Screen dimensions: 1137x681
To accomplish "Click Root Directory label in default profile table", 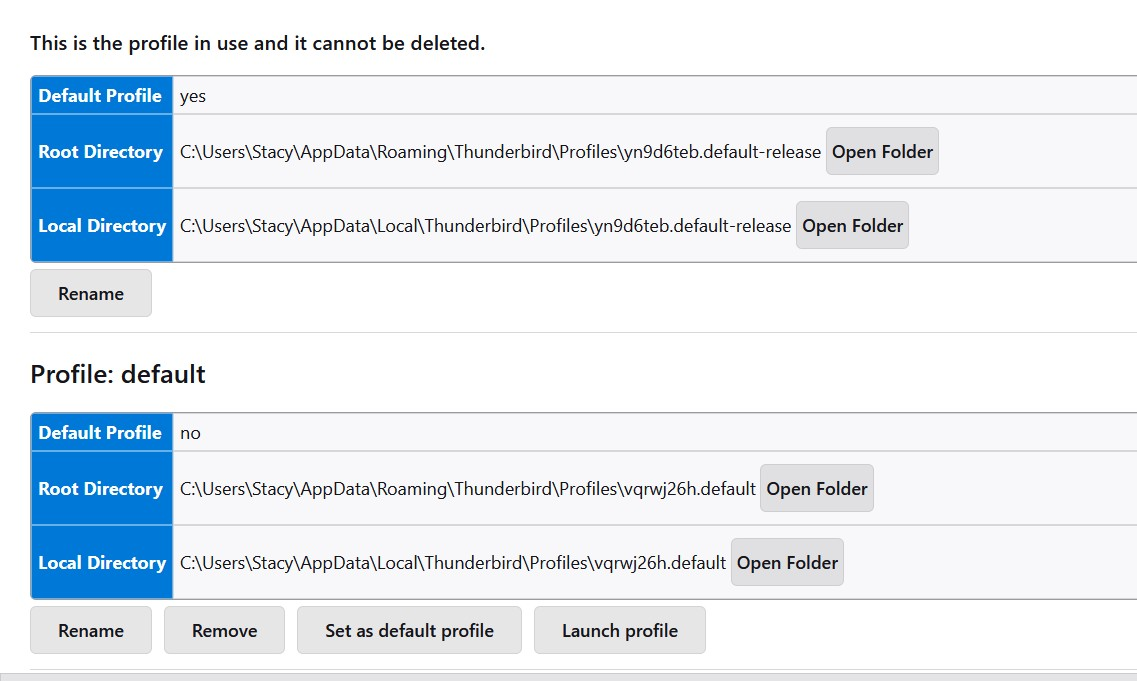I will pyautogui.click(x=100, y=489).
